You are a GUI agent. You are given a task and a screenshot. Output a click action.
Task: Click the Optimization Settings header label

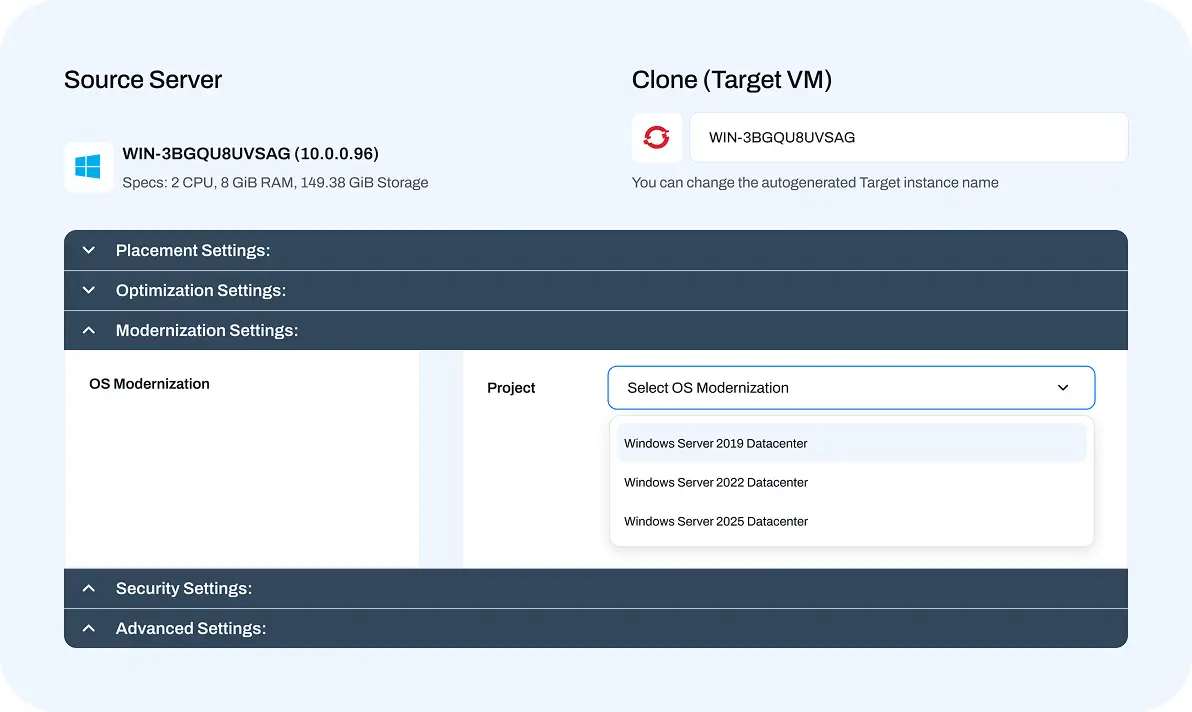201,290
